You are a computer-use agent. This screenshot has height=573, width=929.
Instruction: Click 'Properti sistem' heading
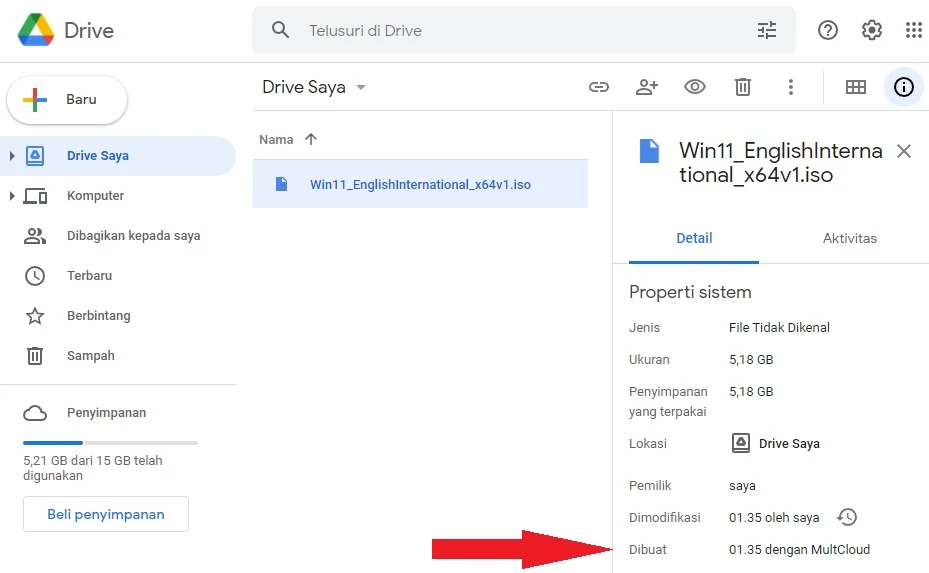(x=690, y=292)
